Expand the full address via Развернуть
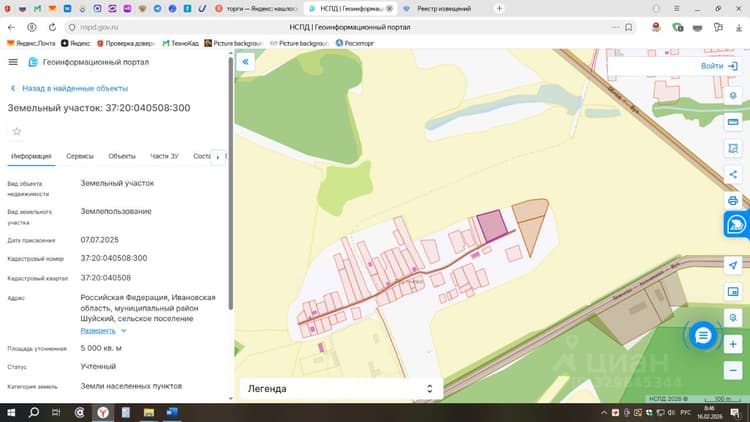750x422 pixels. point(103,331)
